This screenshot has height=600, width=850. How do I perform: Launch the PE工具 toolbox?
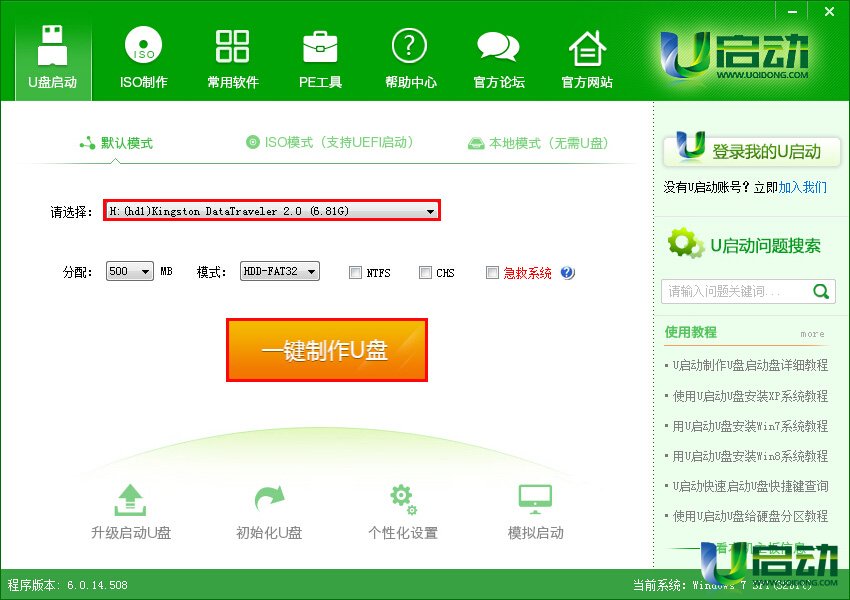click(x=320, y=57)
